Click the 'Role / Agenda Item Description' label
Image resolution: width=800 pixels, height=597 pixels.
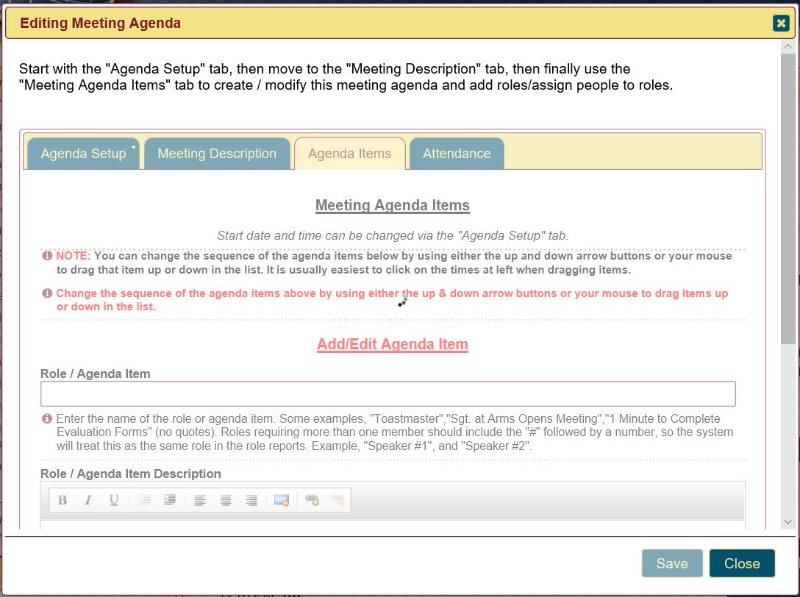(x=131, y=474)
